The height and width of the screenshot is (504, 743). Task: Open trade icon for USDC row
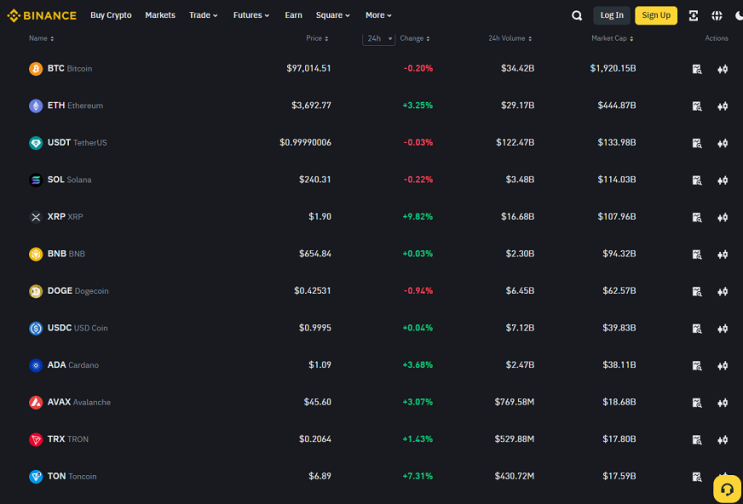722,329
